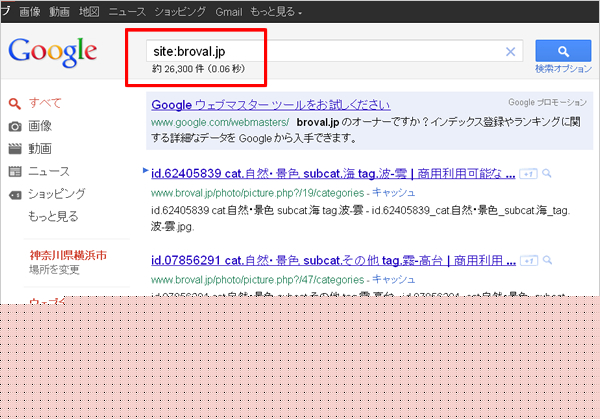Click the picture.php?/19/categories green URL
The width and height of the screenshot is (600, 419).
(258, 193)
